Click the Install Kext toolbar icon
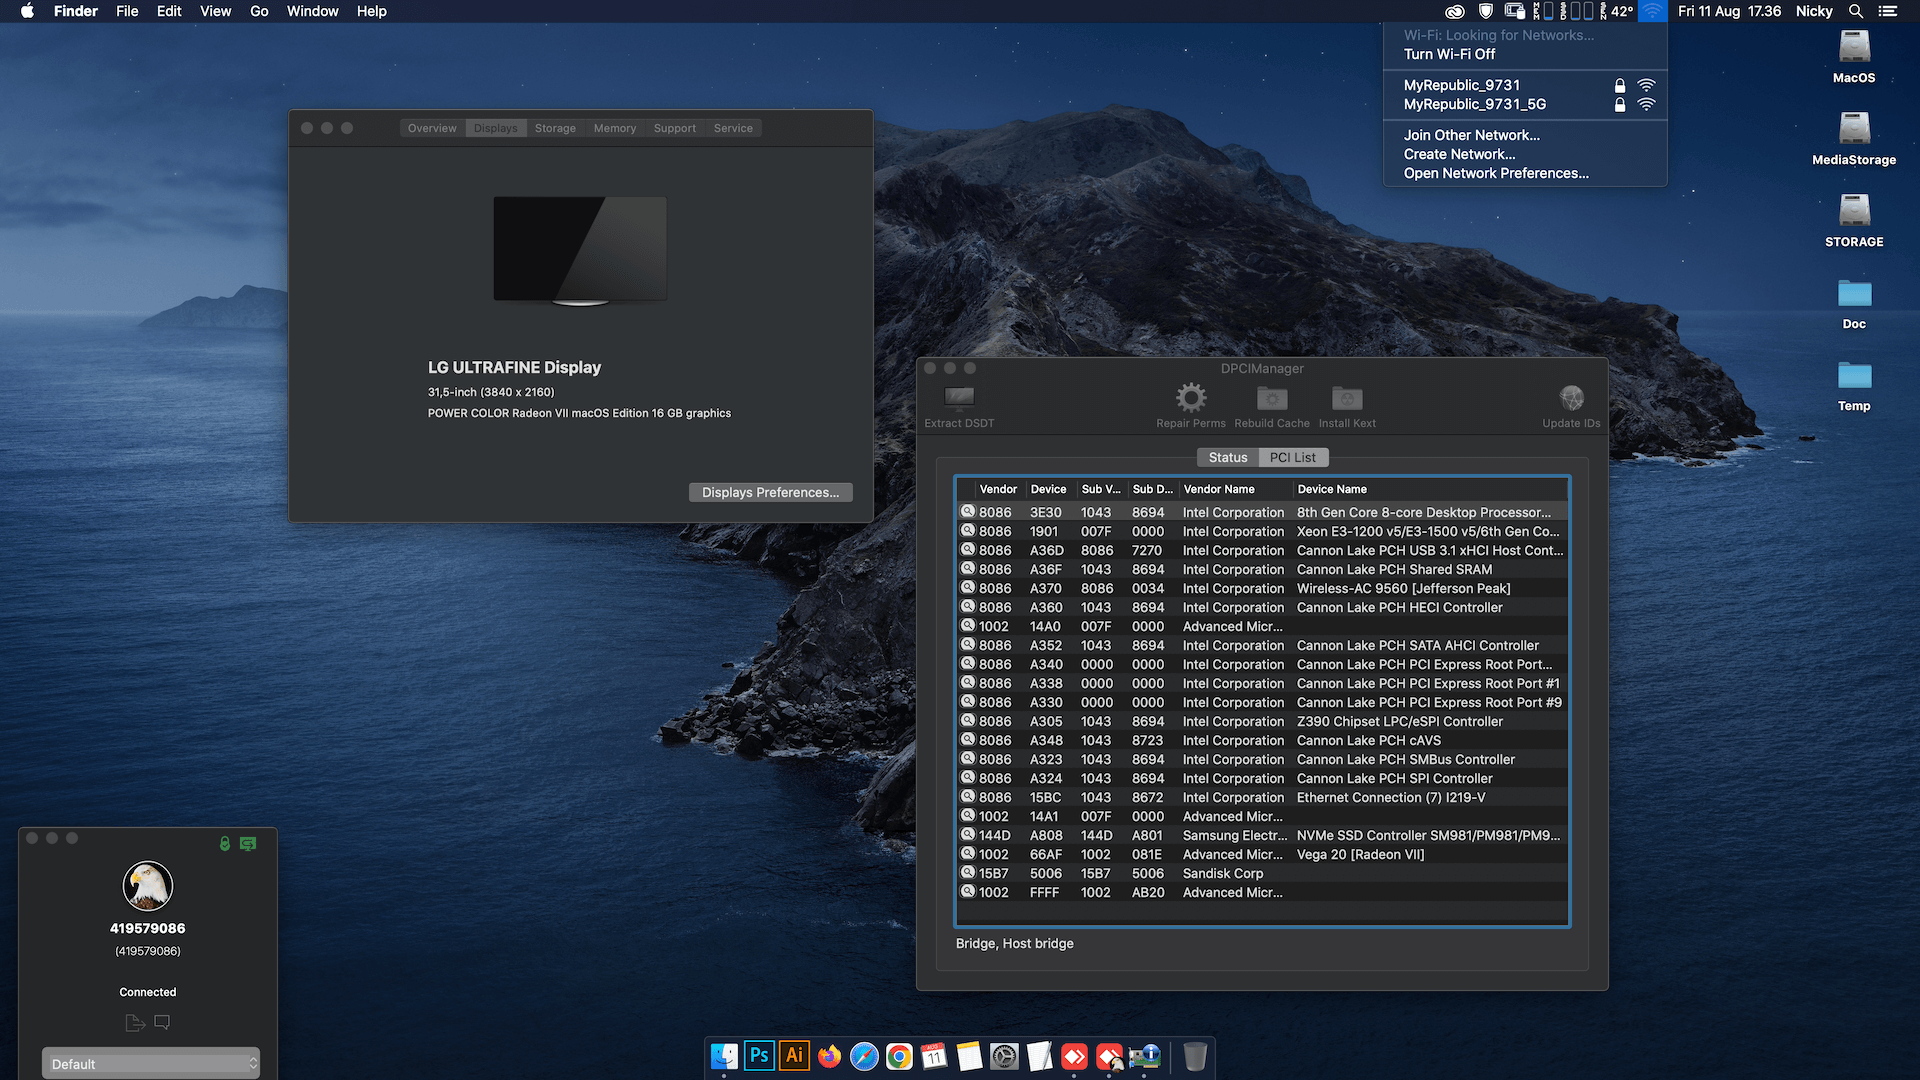 pos(1347,398)
